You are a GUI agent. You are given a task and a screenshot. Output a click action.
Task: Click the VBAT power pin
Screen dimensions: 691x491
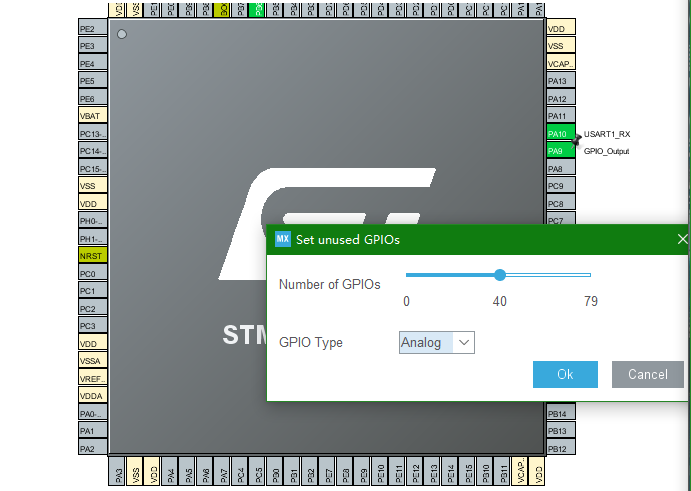click(93, 115)
